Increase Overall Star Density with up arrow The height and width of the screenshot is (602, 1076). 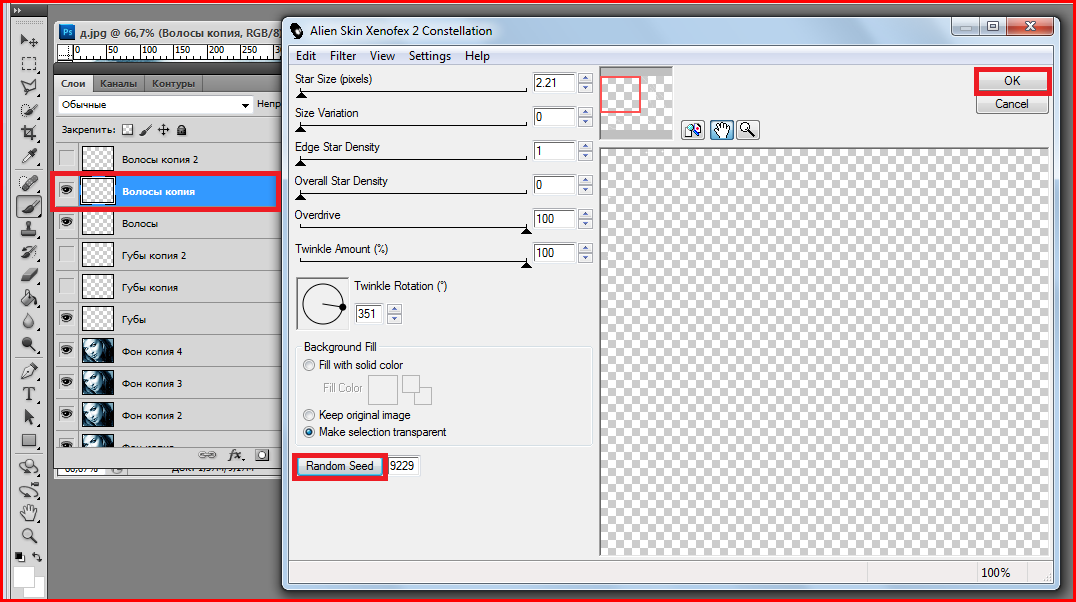pos(585,181)
